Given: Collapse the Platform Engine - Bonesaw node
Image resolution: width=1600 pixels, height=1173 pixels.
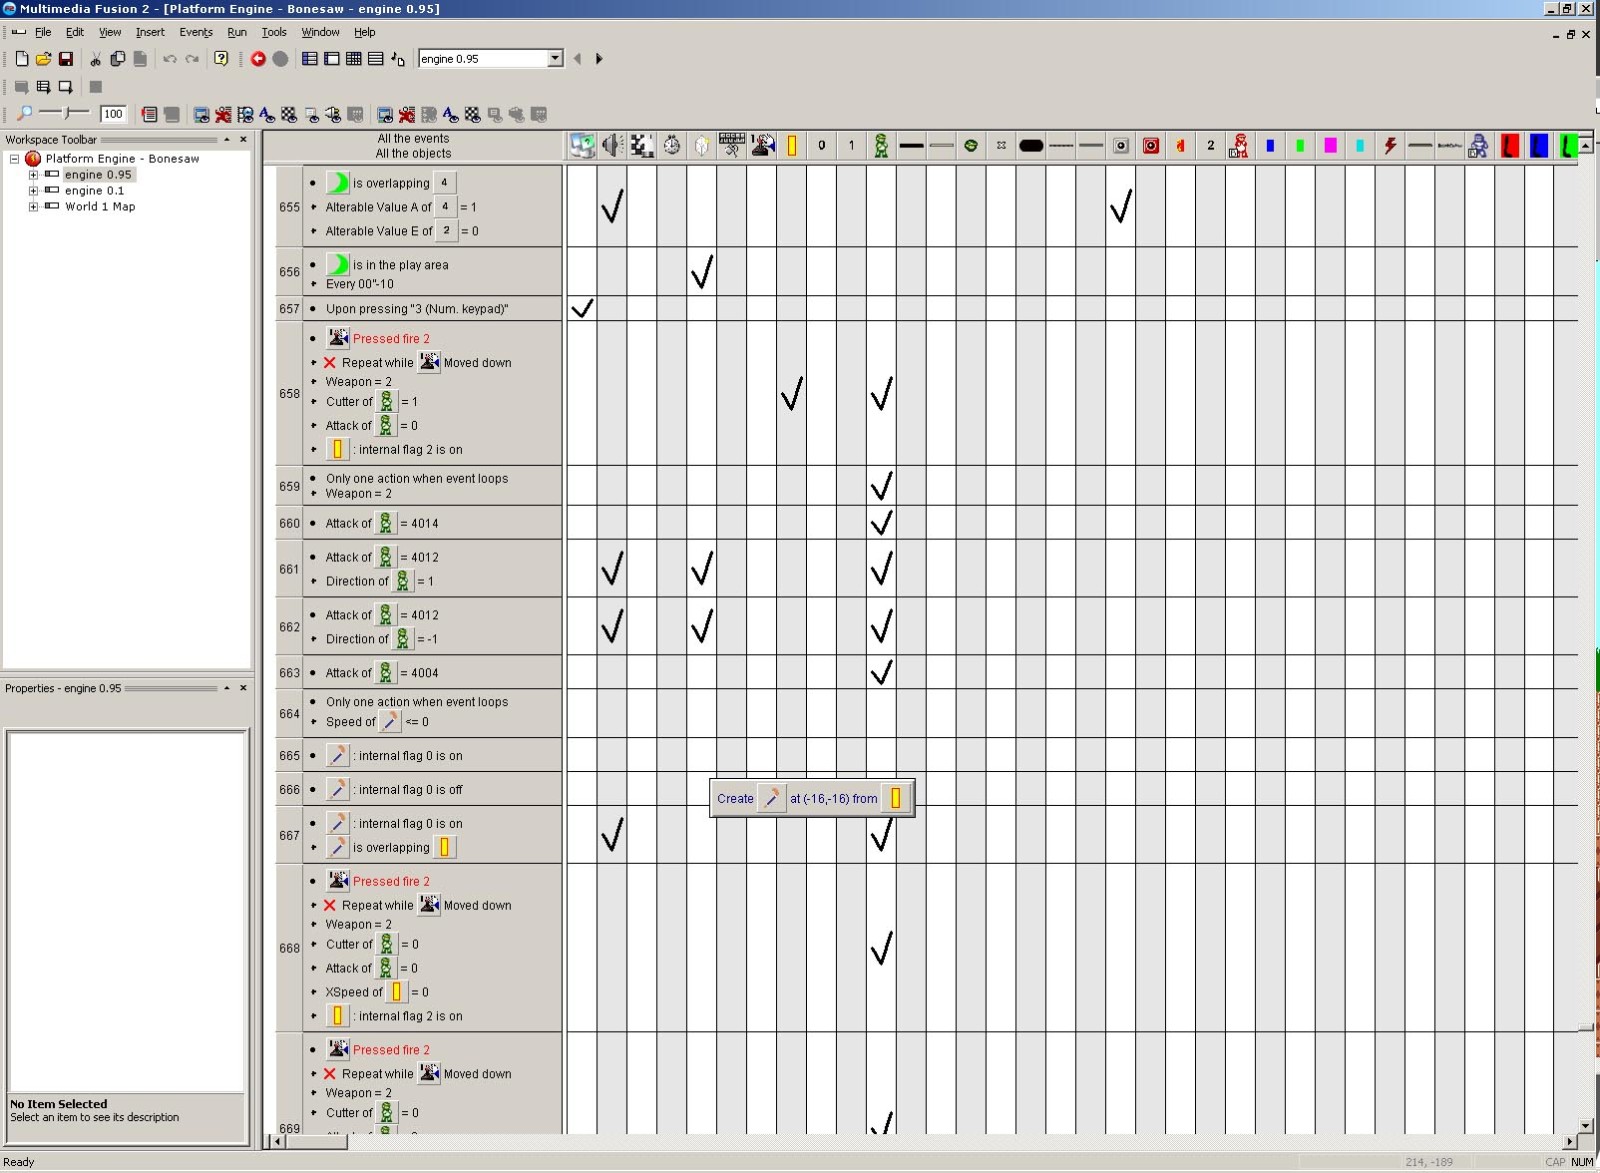Looking at the screenshot, I should 15,159.
